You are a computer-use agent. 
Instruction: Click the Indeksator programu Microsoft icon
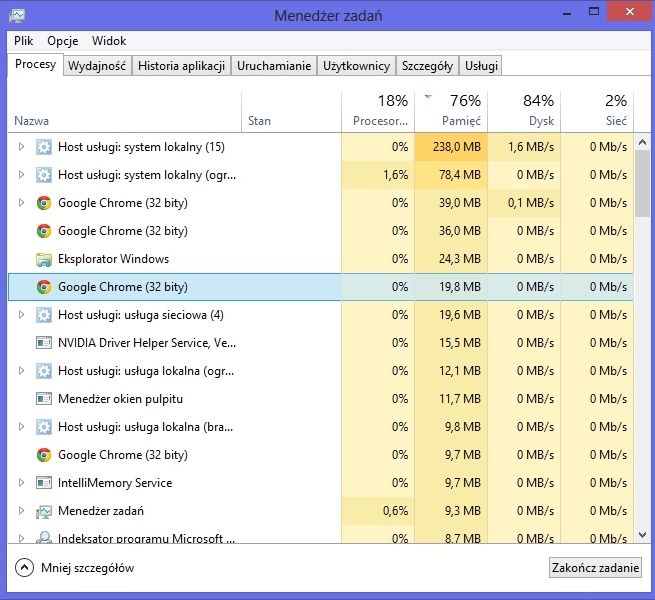(44, 537)
